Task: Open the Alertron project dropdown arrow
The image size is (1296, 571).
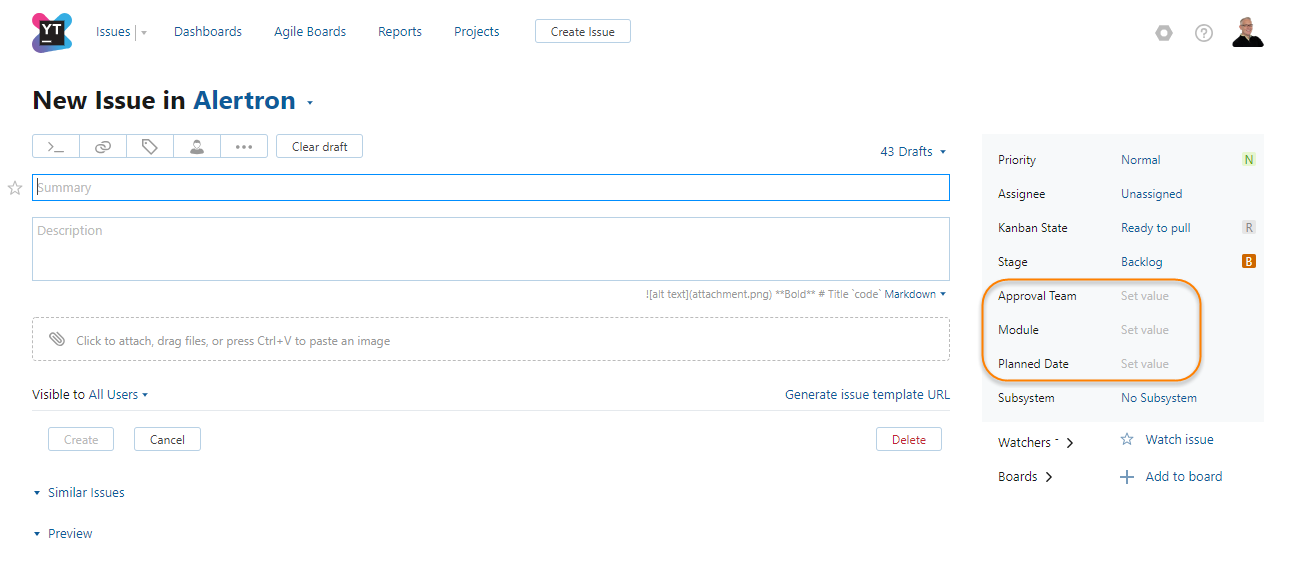Action: click(310, 103)
